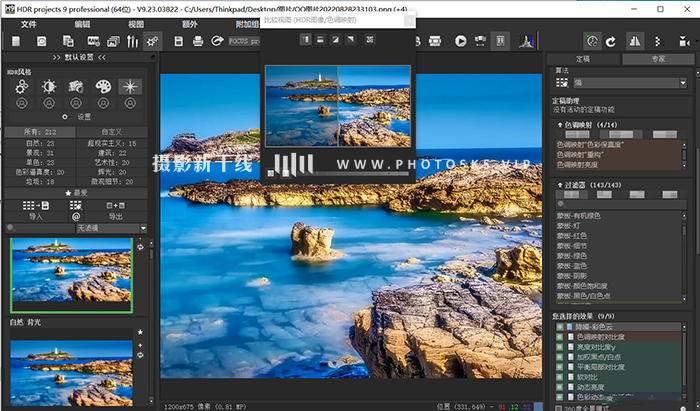Viewport: 700px width, 411px height.
Task: Click the sliders adjustment toolbar icon
Action: [x=133, y=42]
